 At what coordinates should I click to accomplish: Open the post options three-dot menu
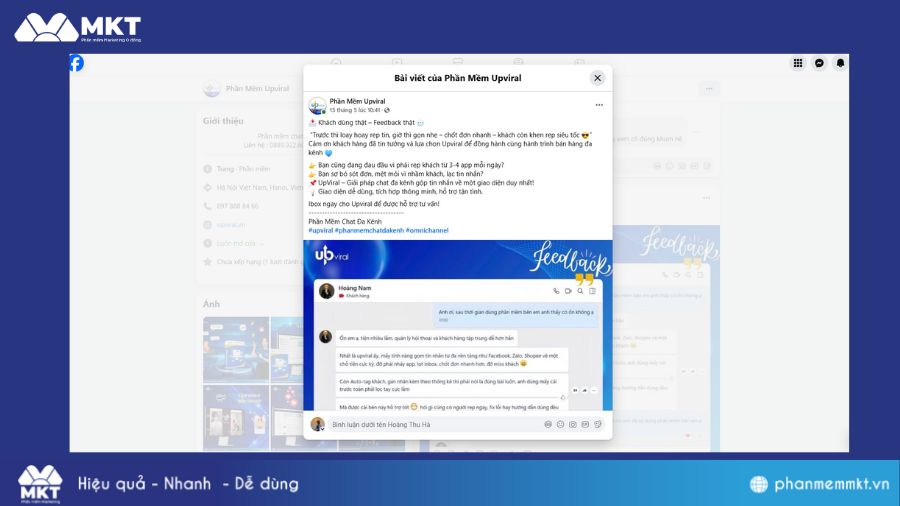click(x=599, y=105)
